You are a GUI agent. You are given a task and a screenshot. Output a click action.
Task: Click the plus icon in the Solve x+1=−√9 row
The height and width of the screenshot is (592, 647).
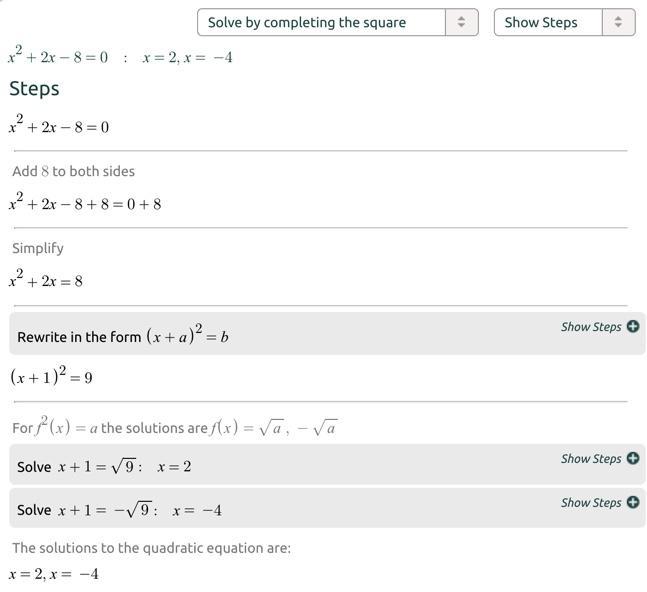pyautogui.click(x=633, y=502)
